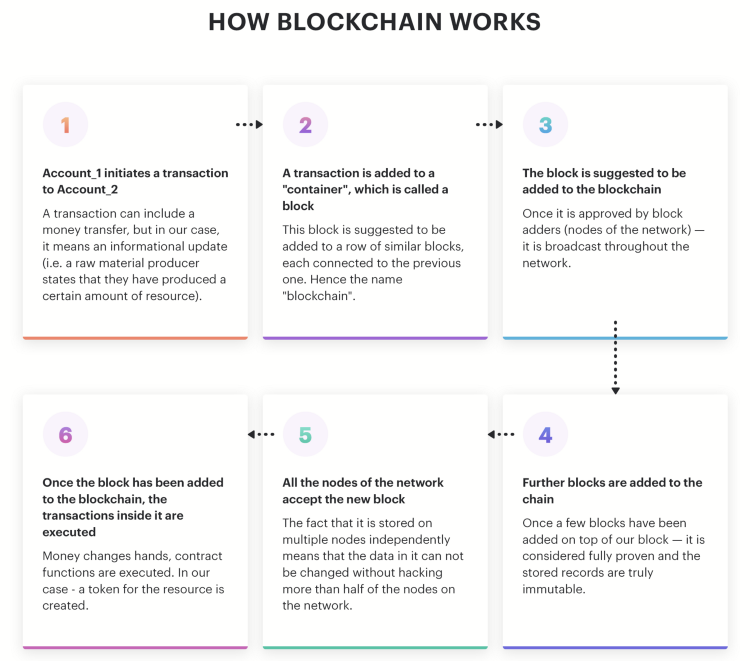
Task: Click the orange underline bar of card 1
Action: click(135, 338)
